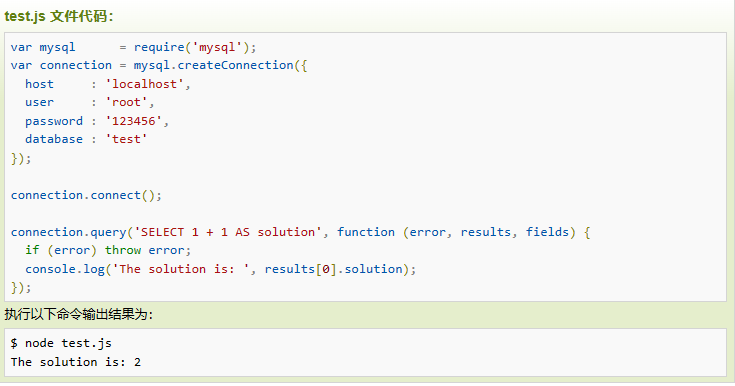Click the 'database' property key
The height and width of the screenshot is (386, 735).
(54, 139)
